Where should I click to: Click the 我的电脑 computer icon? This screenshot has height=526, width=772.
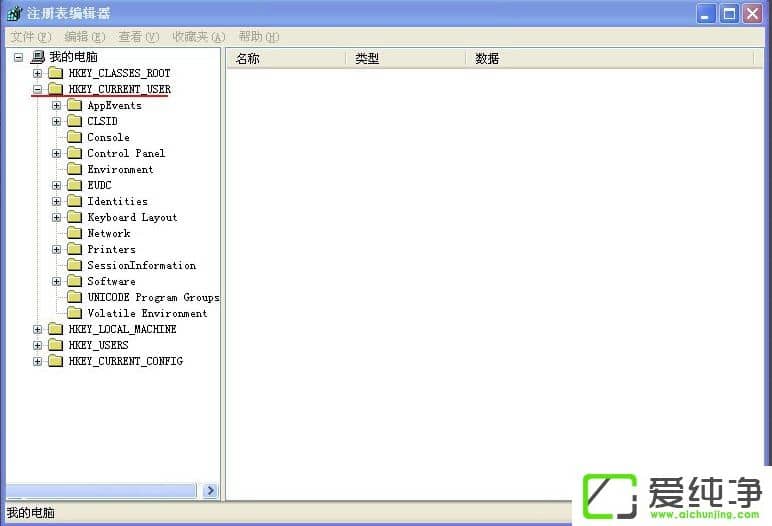(x=37, y=57)
